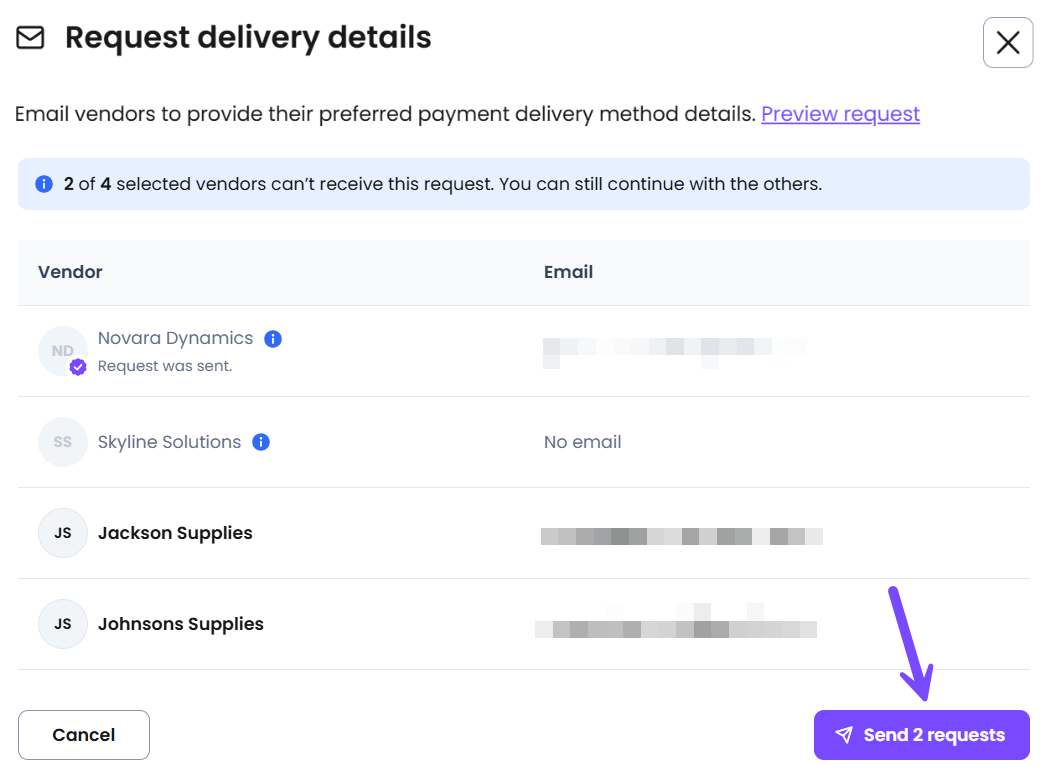Viewport: 1044px width, 780px height.
Task: Open the Preview request link
Action: click(x=840, y=114)
